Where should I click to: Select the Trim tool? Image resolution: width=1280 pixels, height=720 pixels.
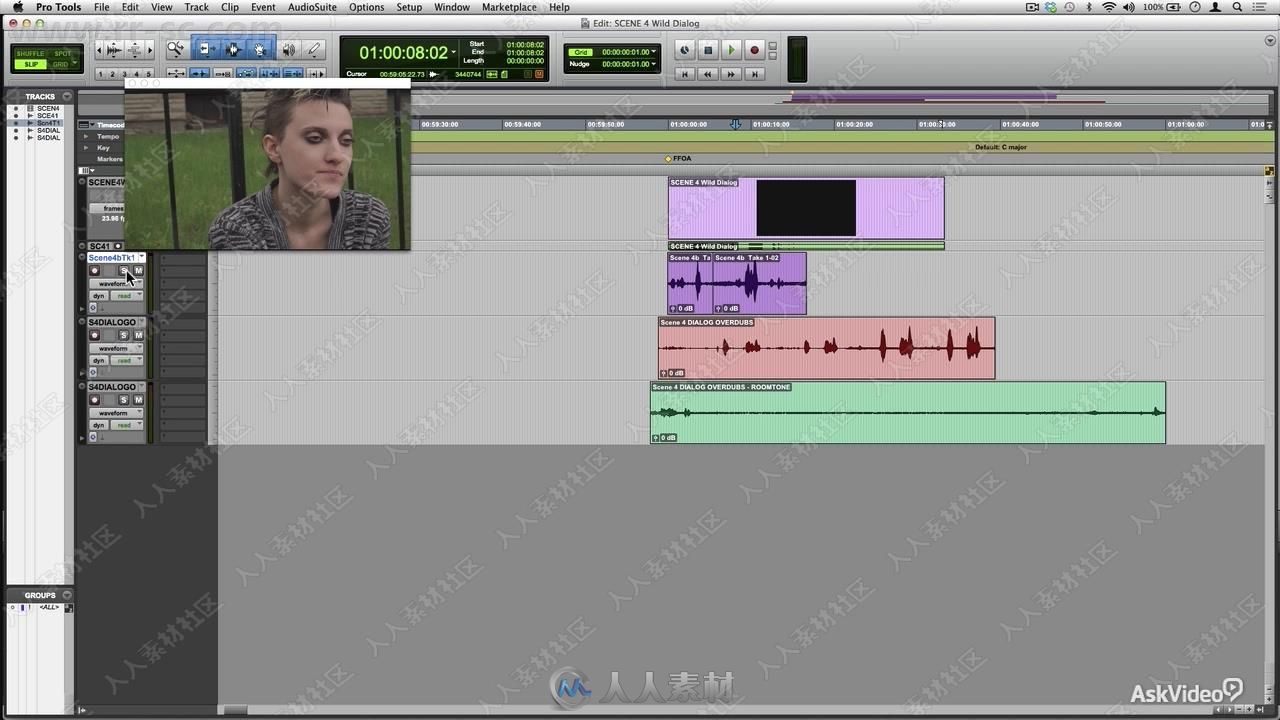(205, 49)
